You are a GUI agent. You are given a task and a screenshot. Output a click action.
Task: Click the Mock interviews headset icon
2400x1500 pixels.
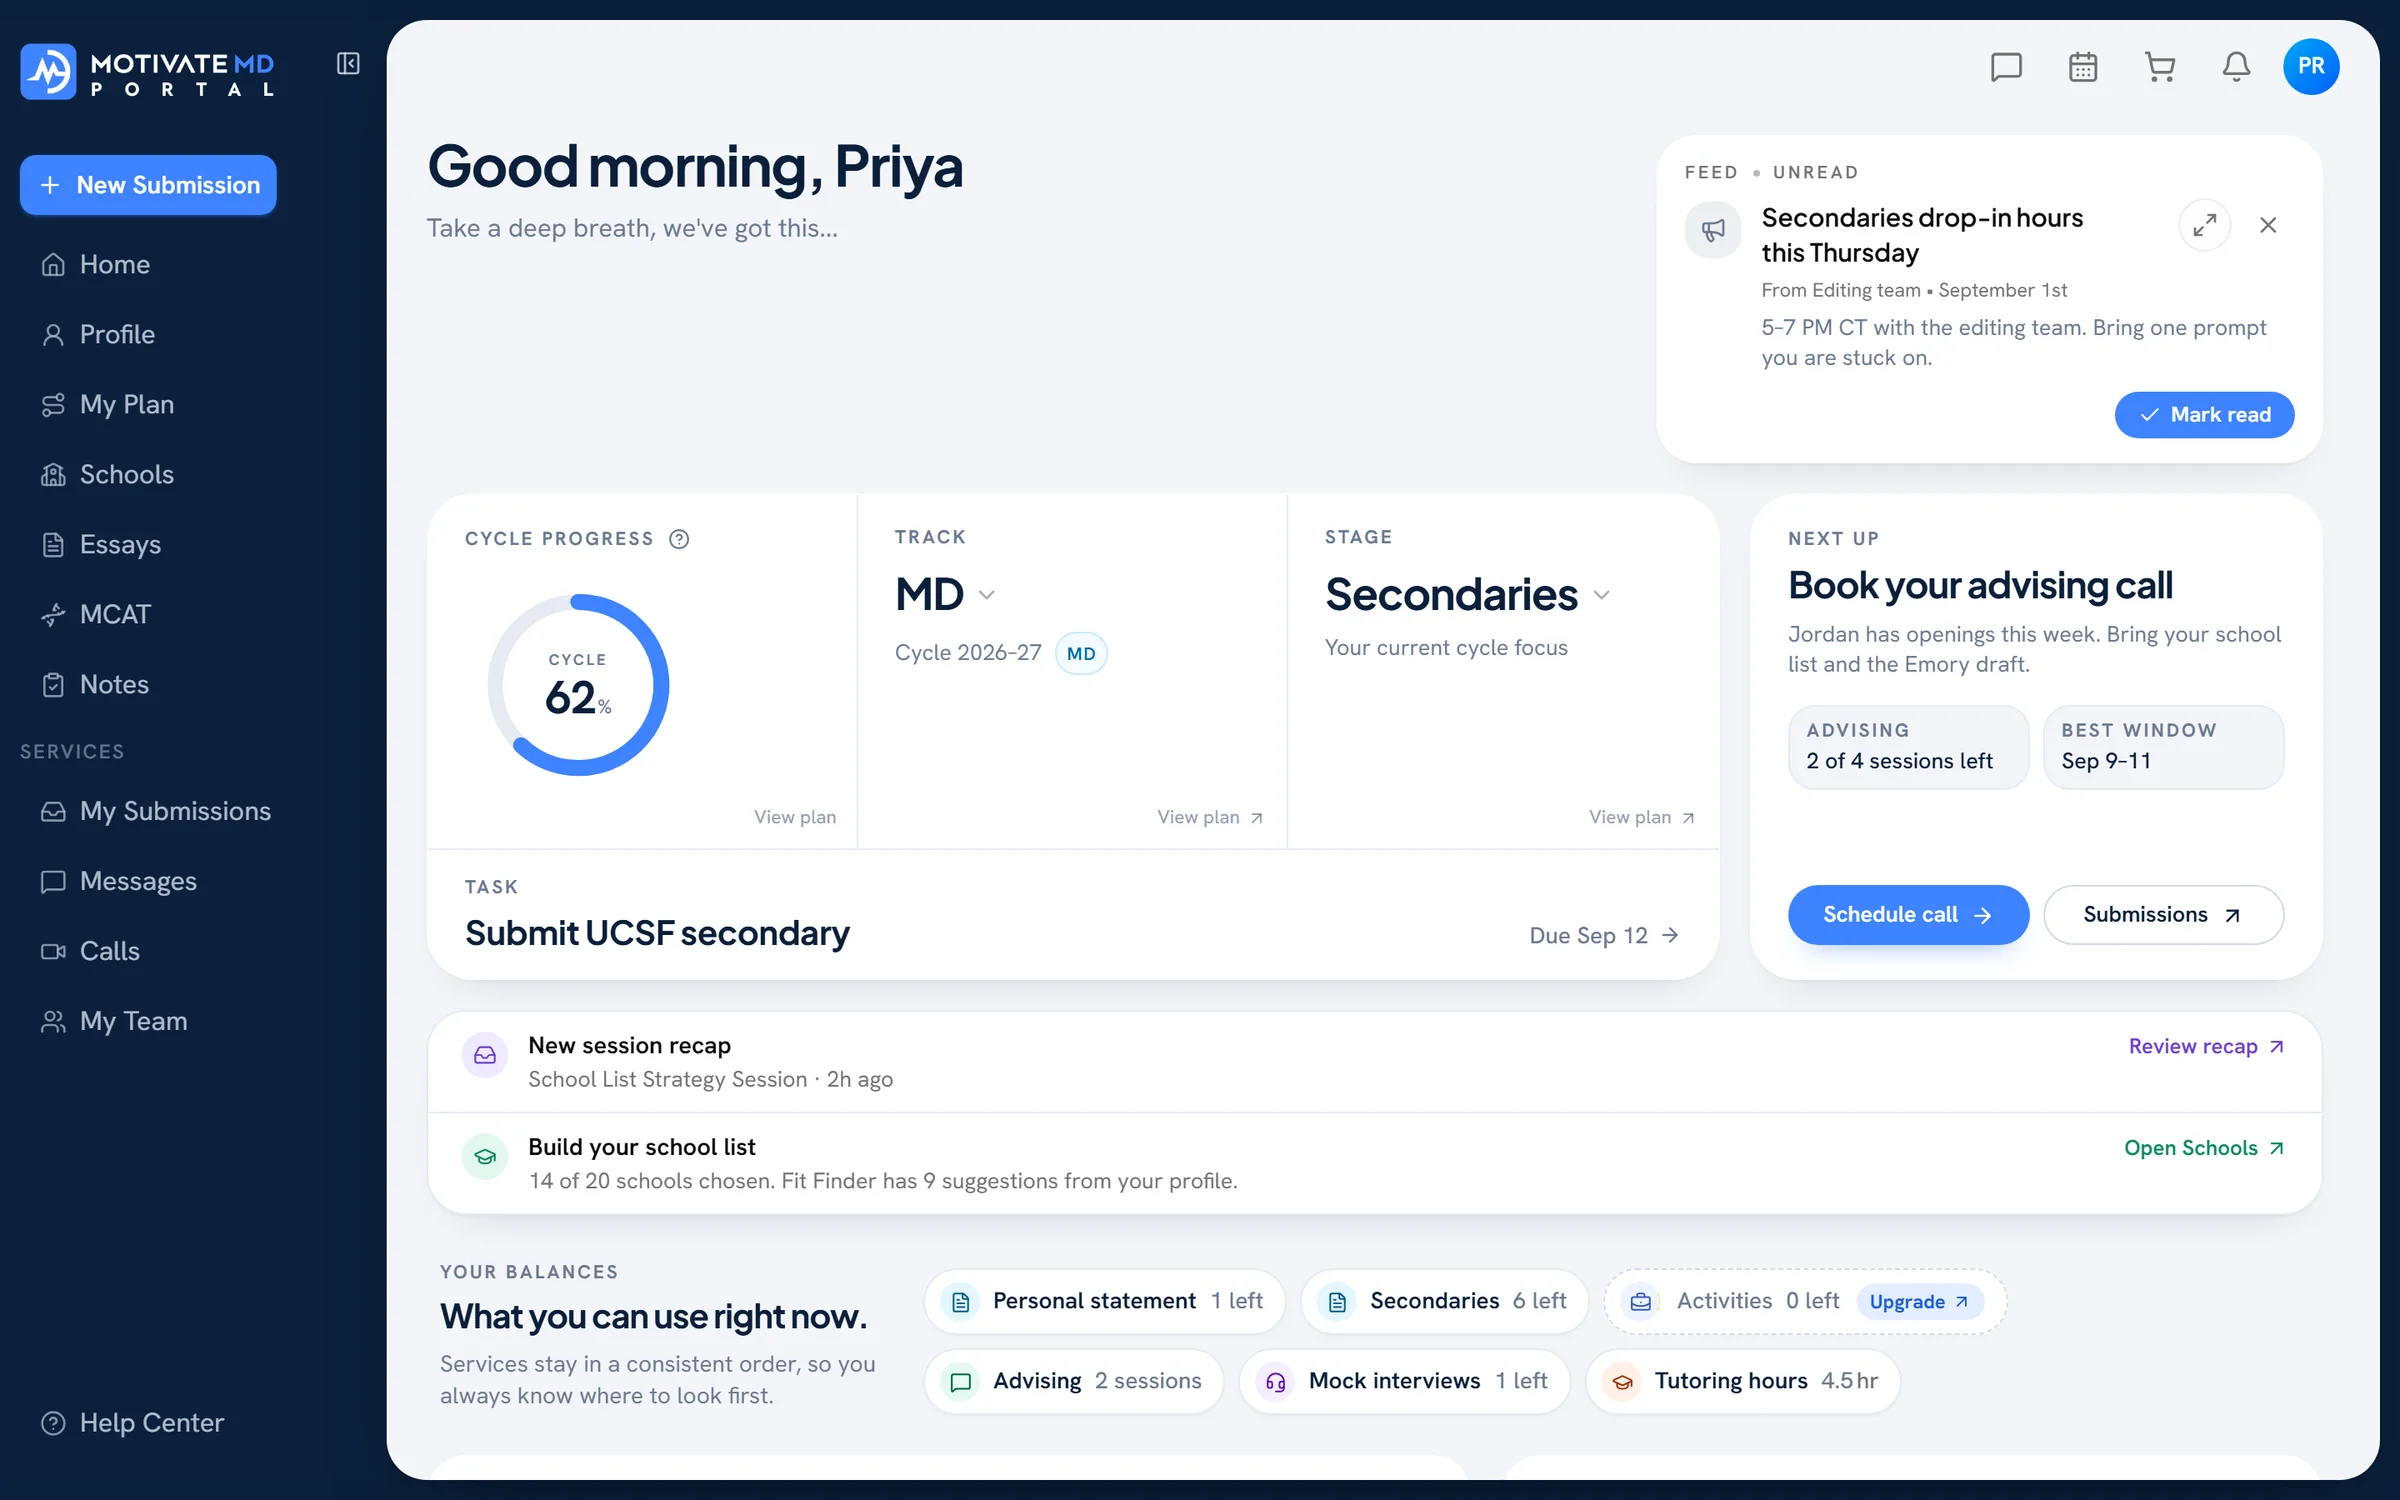click(1275, 1381)
